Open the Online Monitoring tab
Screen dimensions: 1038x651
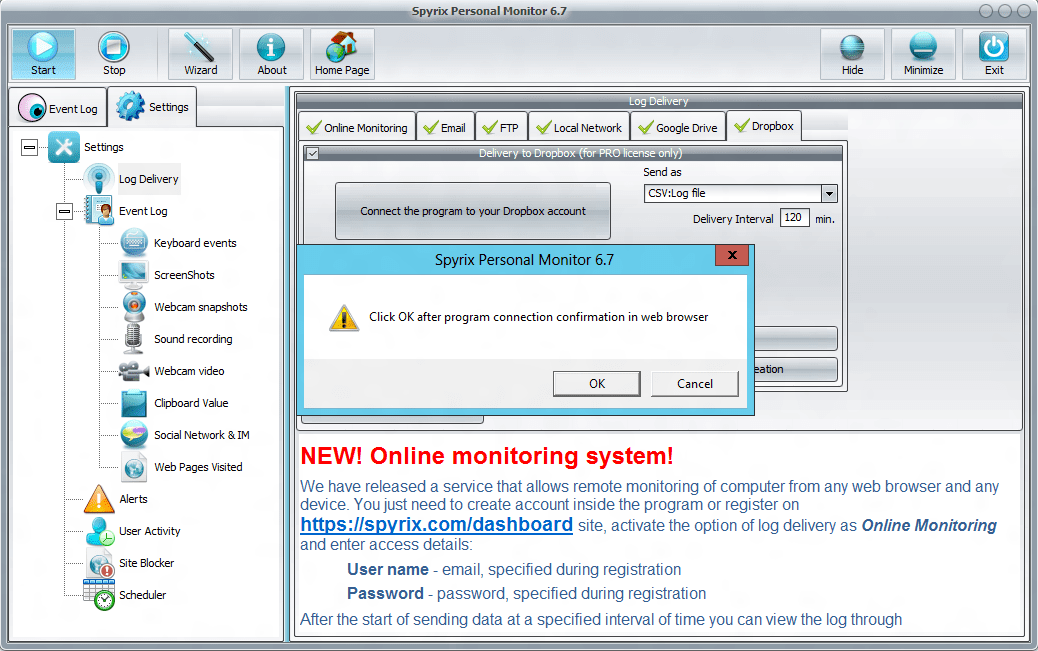(x=357, y=127)
